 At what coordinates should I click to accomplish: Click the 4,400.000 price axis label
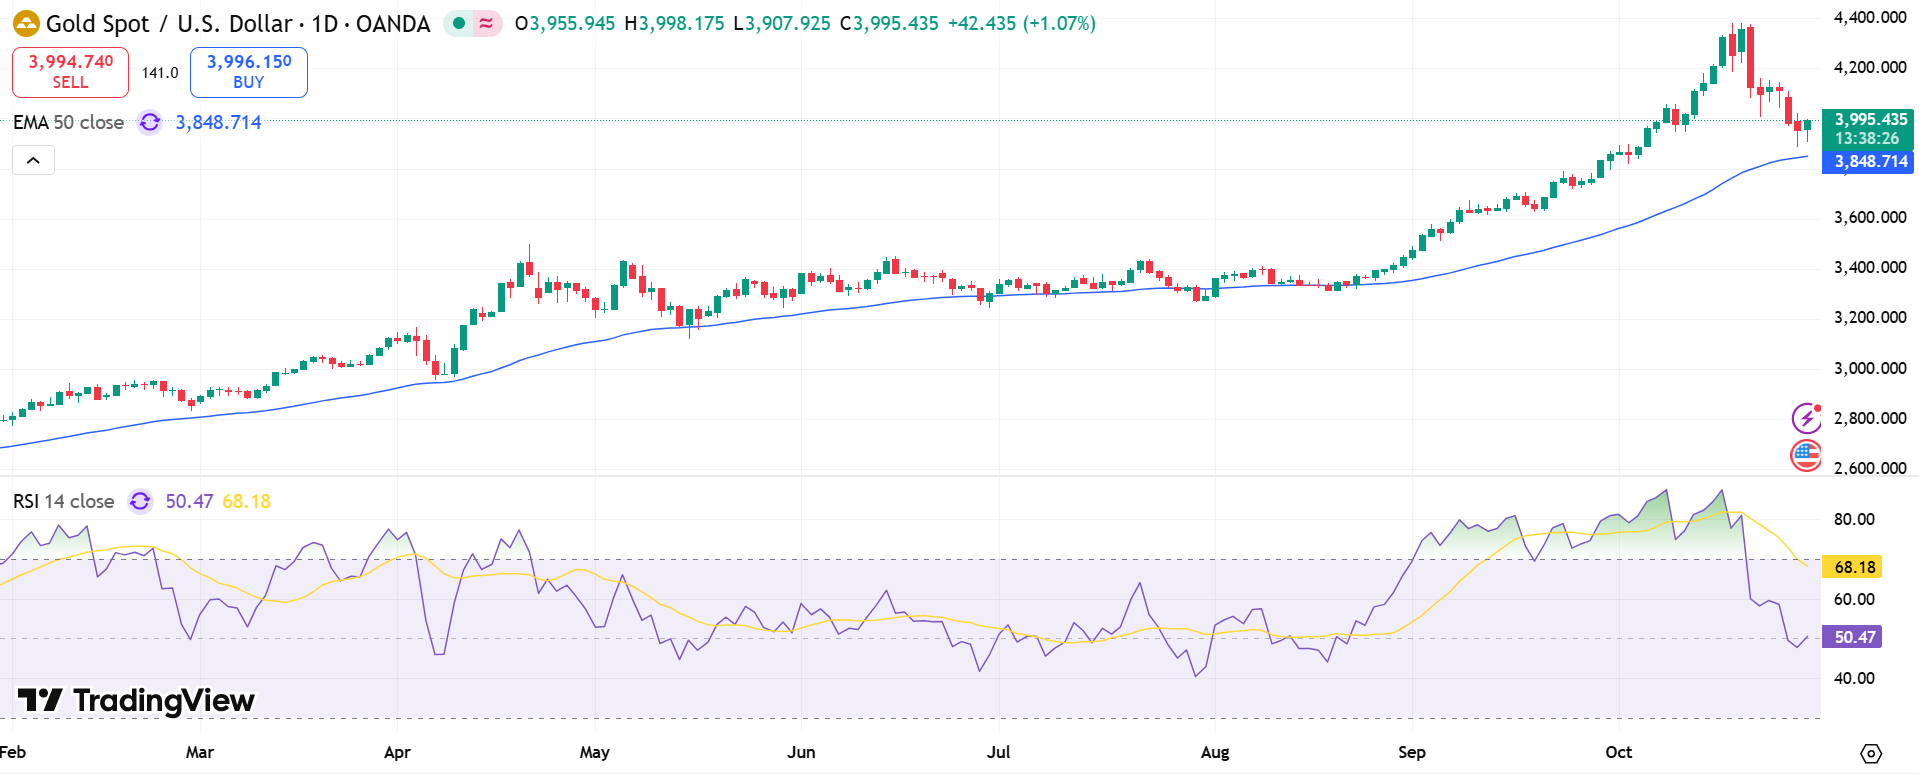1870,17
